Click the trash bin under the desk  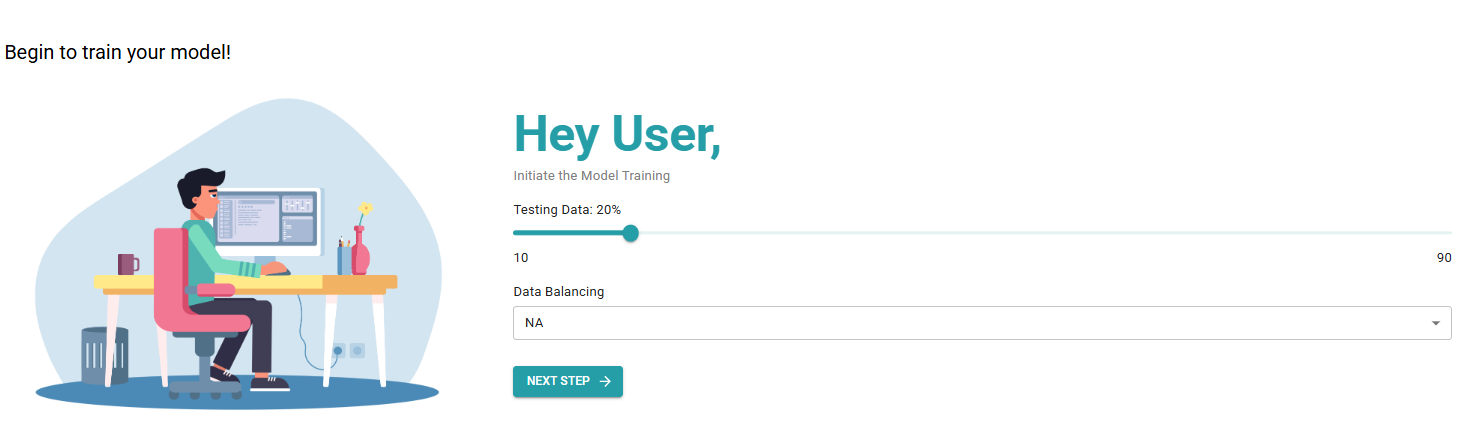[104, 356]
